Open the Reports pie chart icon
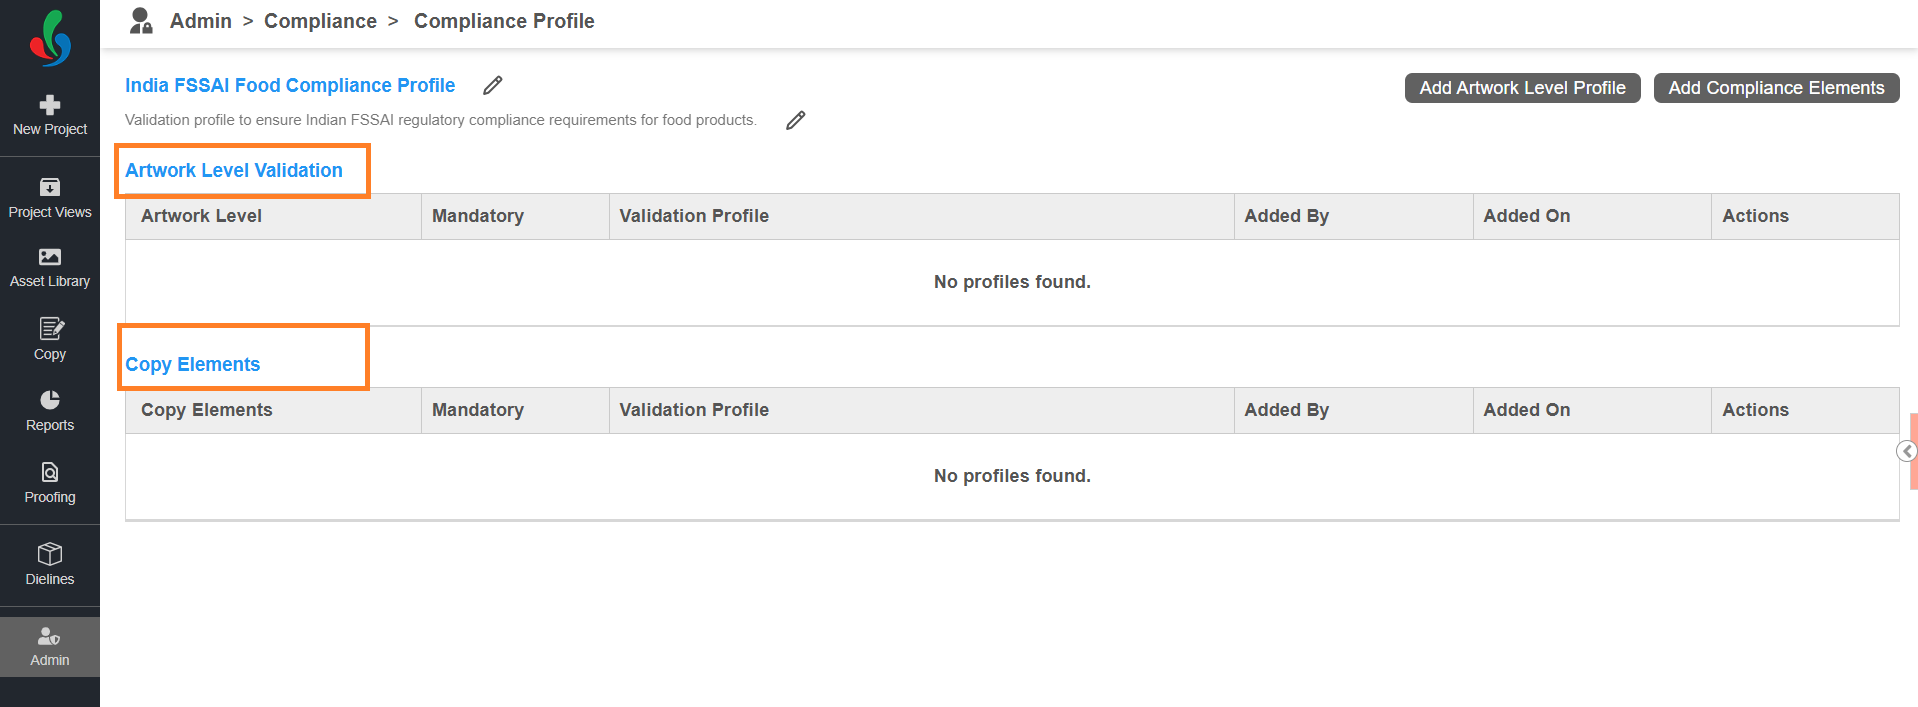1918x707 pixels. coord(50,400)
